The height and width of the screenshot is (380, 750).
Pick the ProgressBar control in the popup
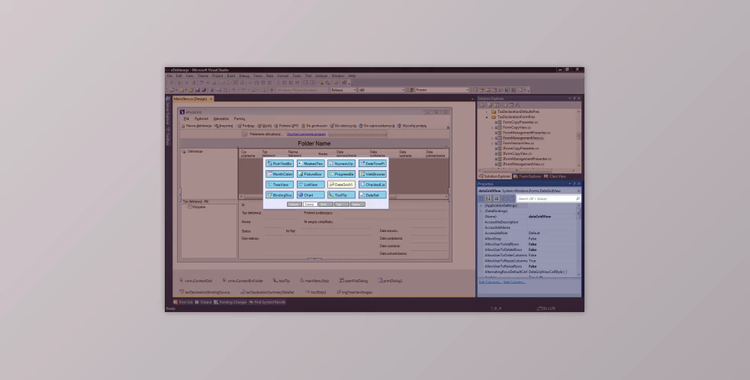tap(342, 174)
